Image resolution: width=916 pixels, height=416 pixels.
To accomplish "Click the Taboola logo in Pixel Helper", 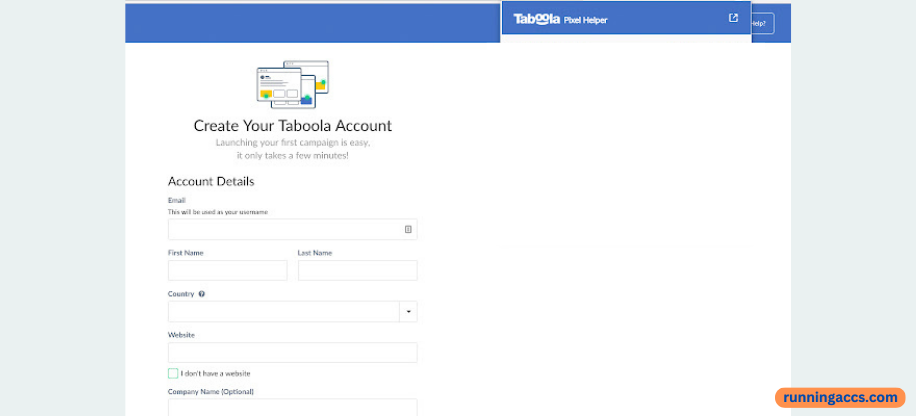I will [537, 19].
